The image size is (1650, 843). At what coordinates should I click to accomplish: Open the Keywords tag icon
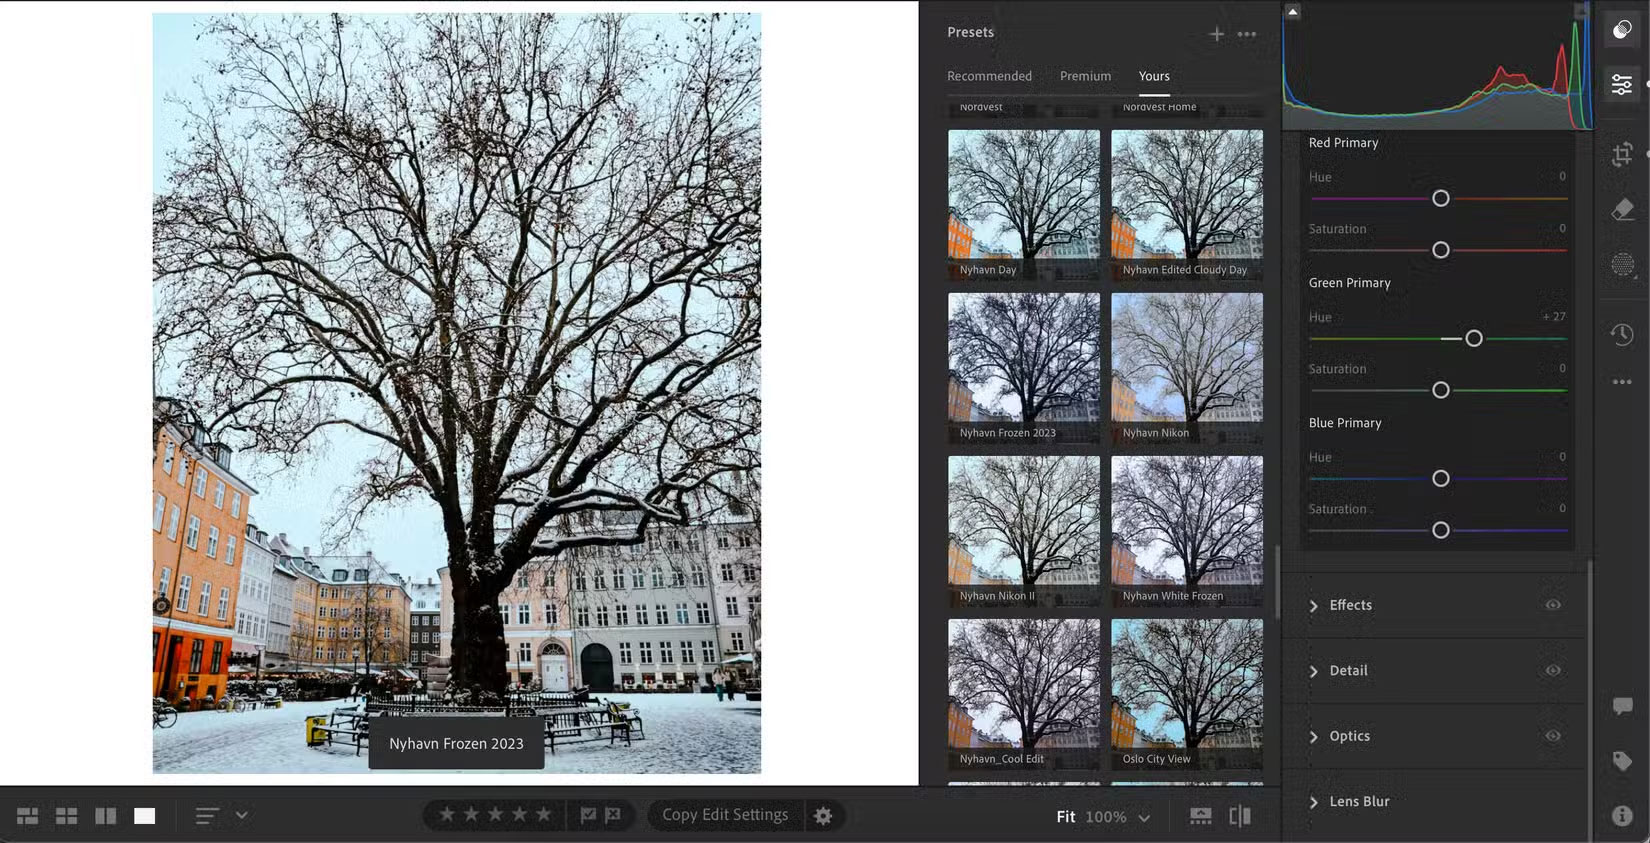pyautogui.click(x=1621, y=761)
